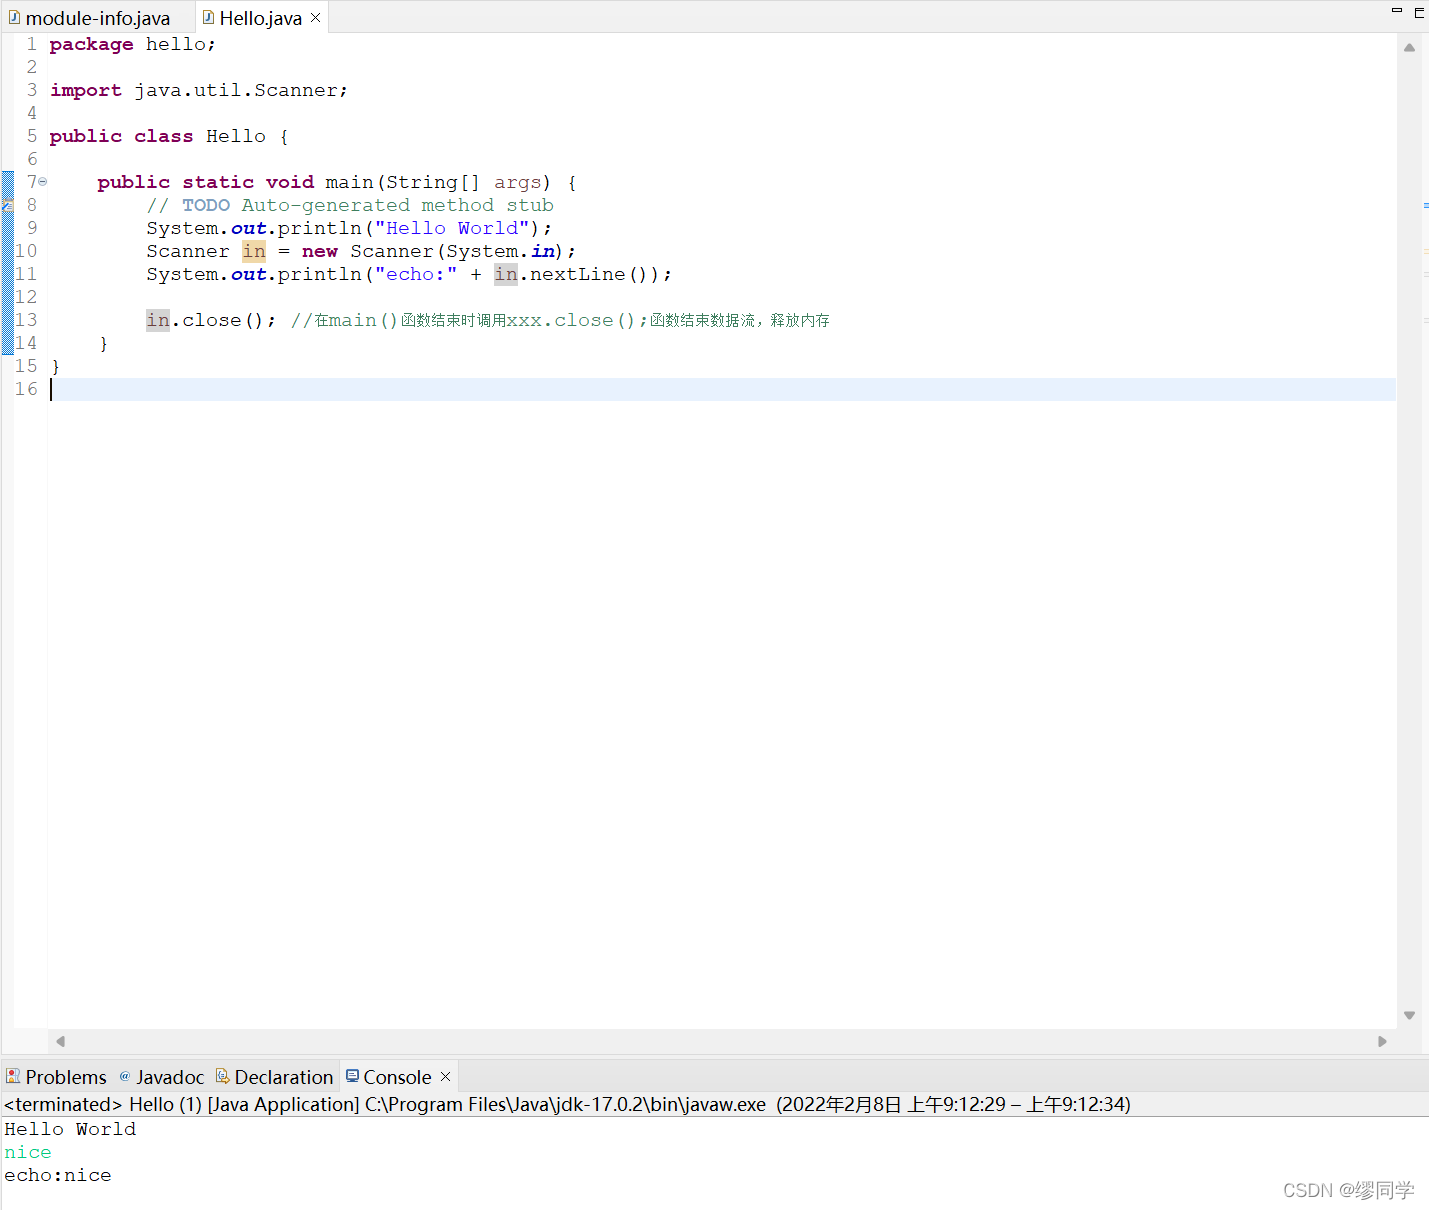The image size is (1429, 1210).
Task: Minimize the editor area with top-right icon
Action: 1397,10
